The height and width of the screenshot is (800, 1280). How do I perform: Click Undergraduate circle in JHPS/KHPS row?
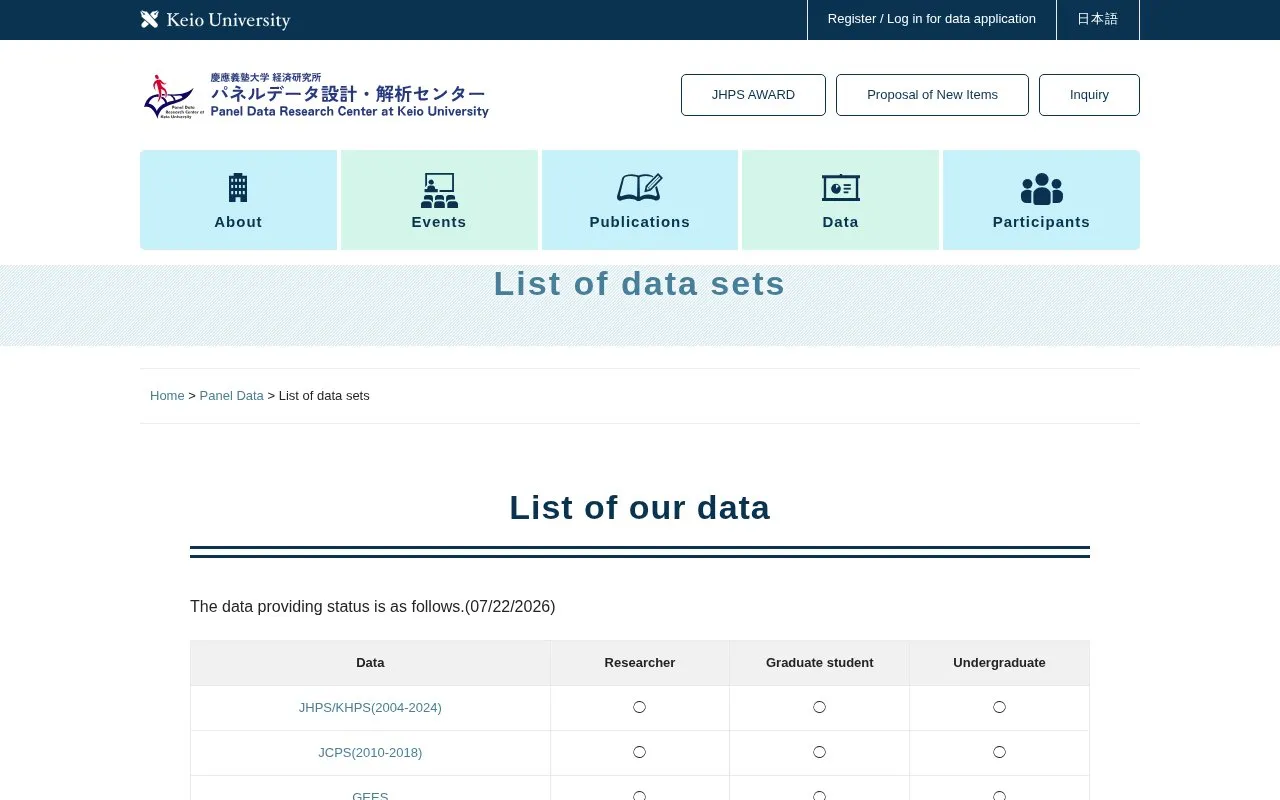(1000, 707)
